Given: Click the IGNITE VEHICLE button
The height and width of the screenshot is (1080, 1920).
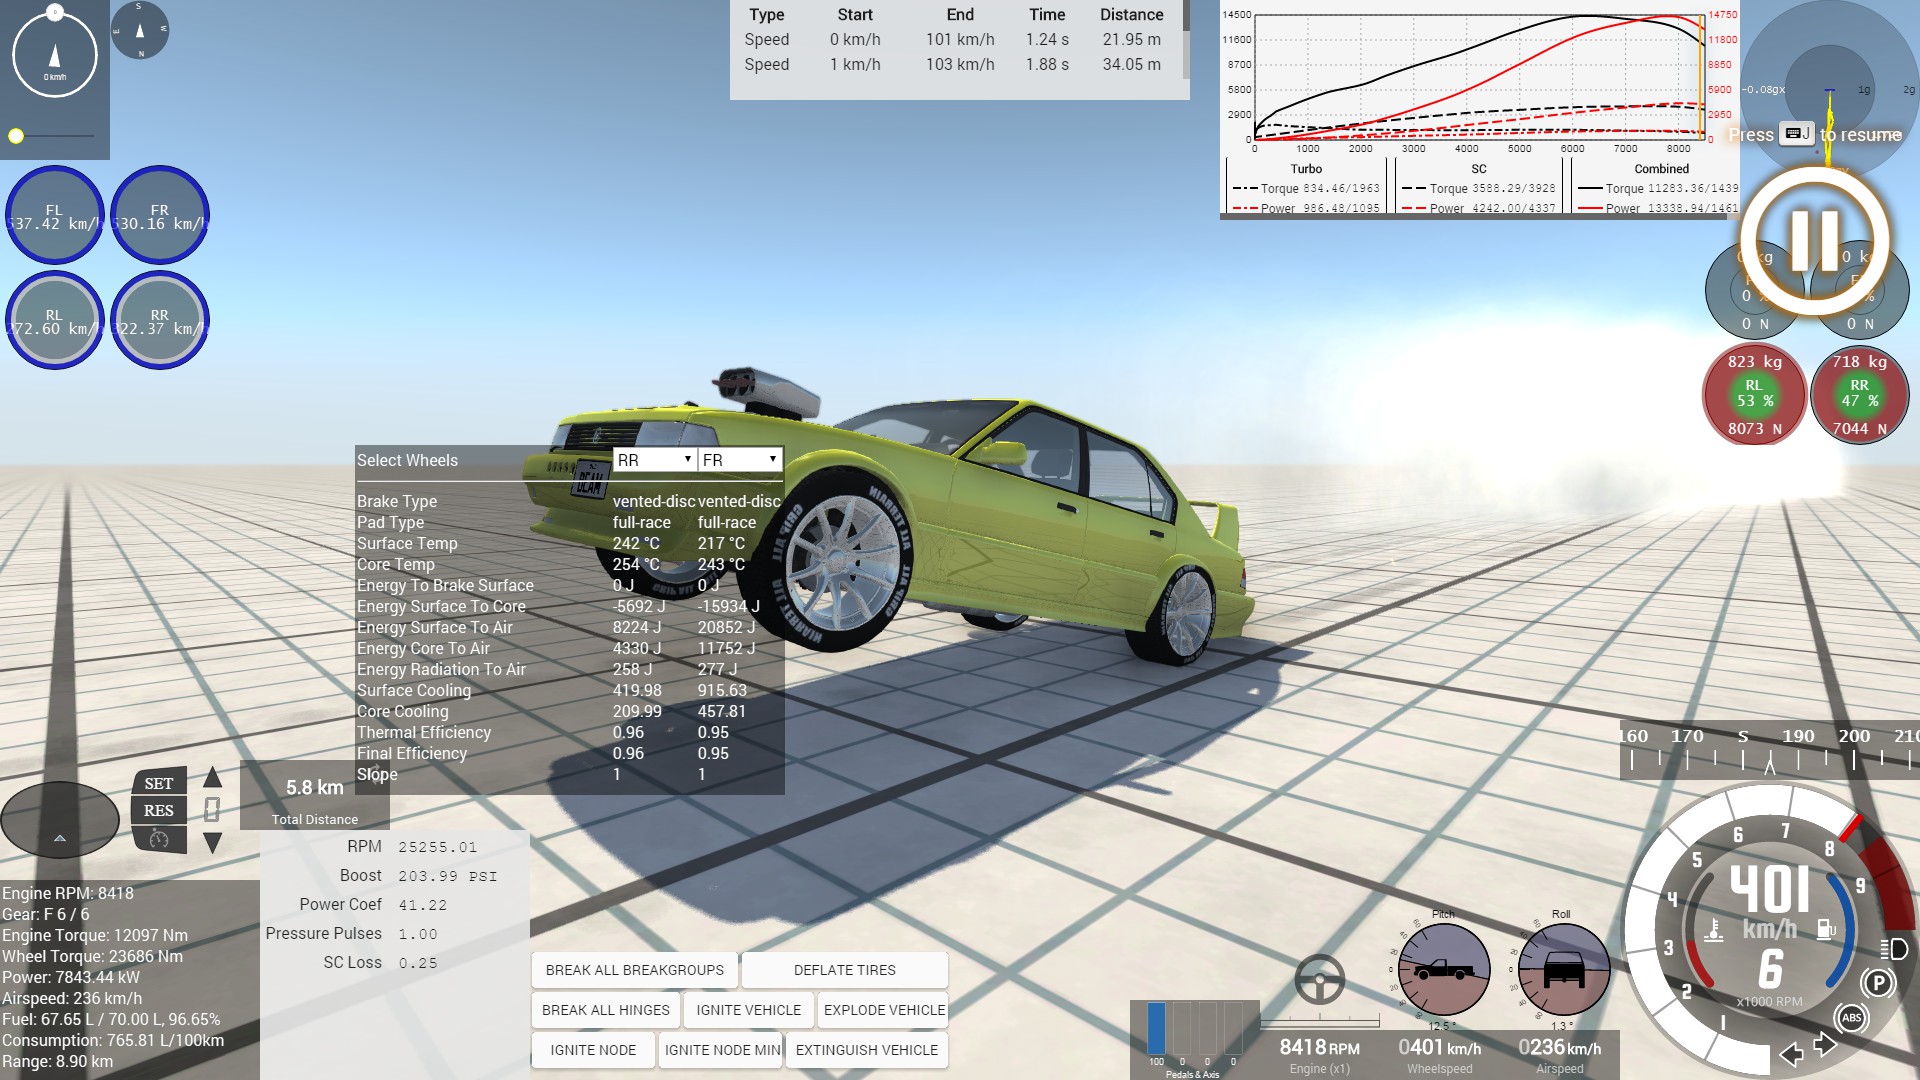Looking at the screenshot, I should click(x=748, y=1010).
